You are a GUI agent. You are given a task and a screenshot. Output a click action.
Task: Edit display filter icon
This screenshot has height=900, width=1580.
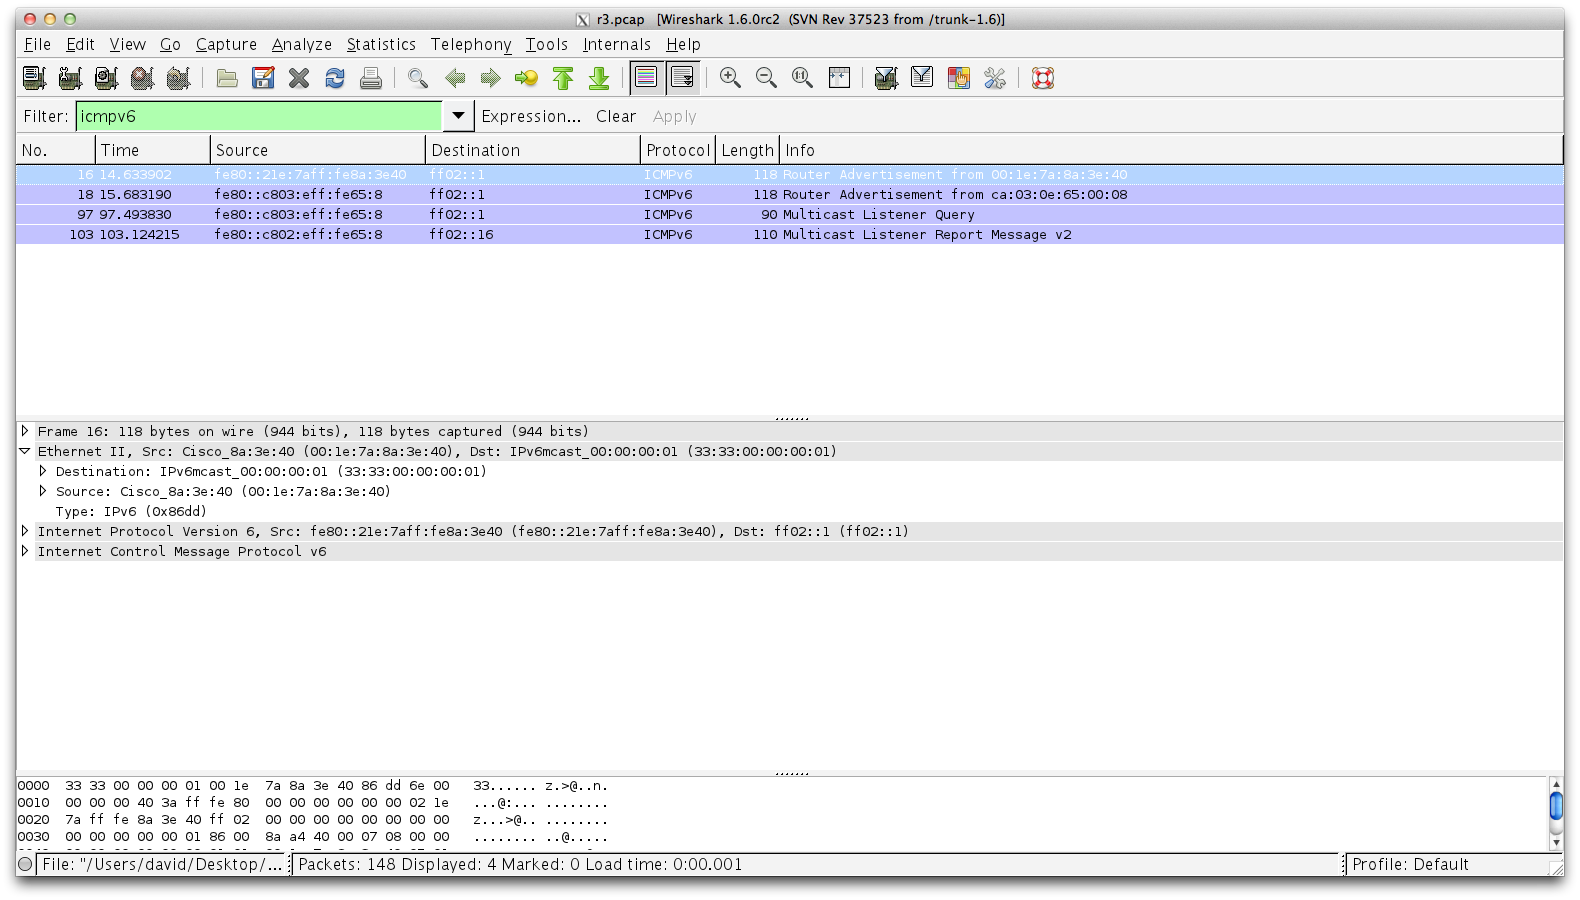click(922, 78)
